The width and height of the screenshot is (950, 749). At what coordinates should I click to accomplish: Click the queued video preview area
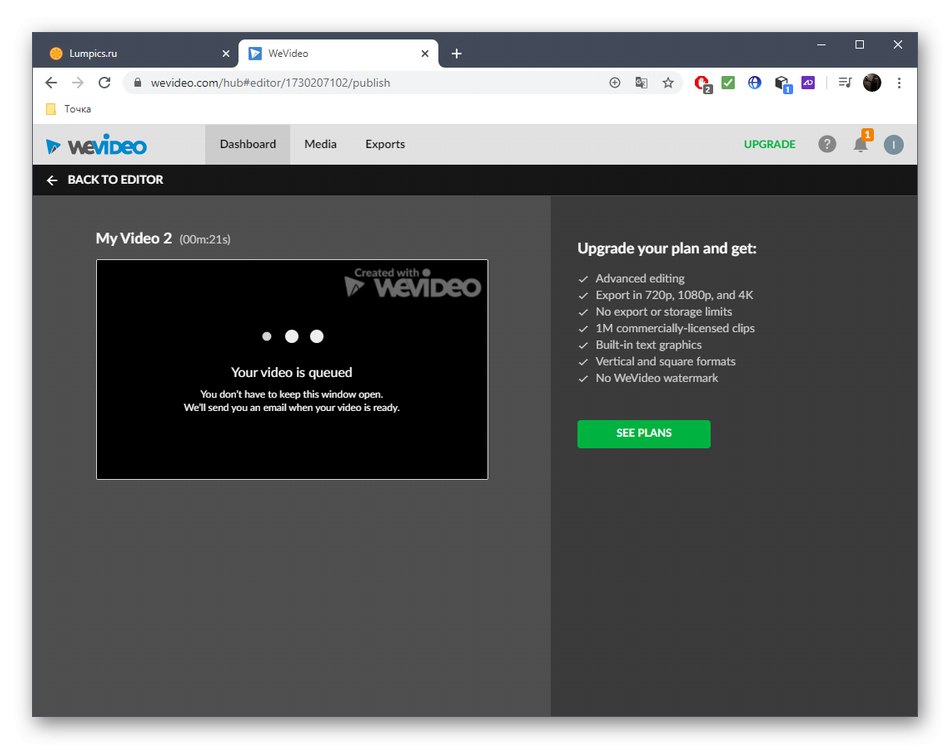[292, 370]
